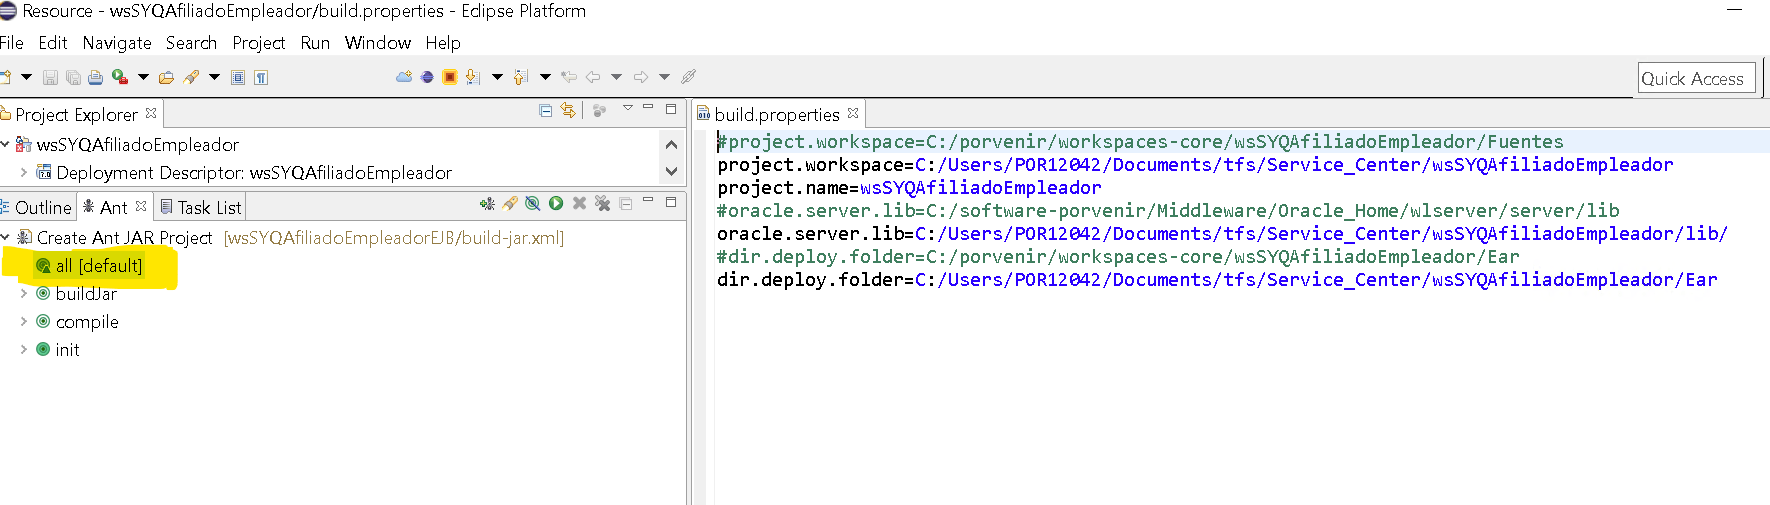Open the Run menu
Screen dimensions: 1770x505
(315, 43)
